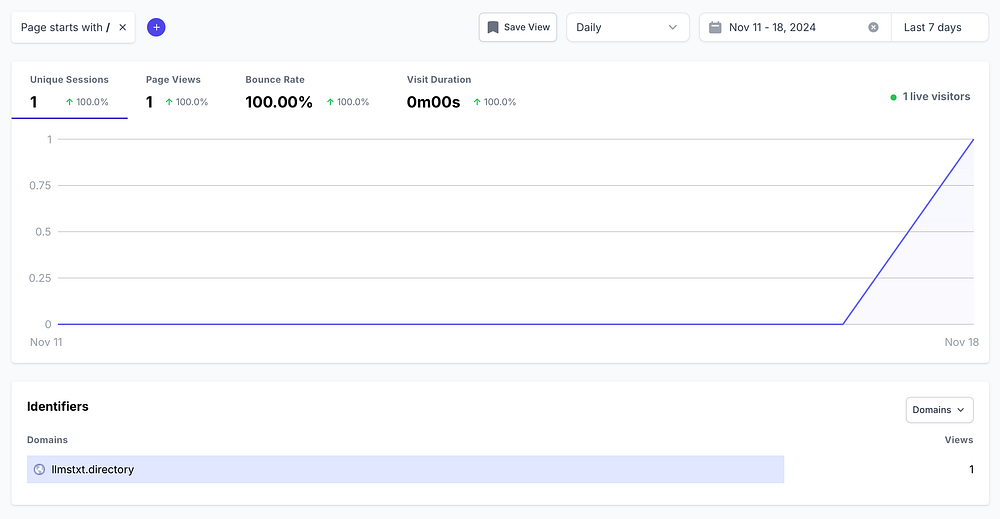Screen dimensions: 1000x519
Task: Click green up arrow beside Bounce Rate 100.0%
Action: (330, 102)
